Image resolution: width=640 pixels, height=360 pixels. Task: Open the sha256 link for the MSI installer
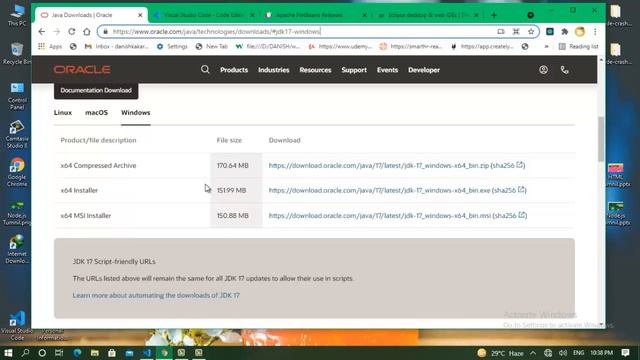point(510,216)
